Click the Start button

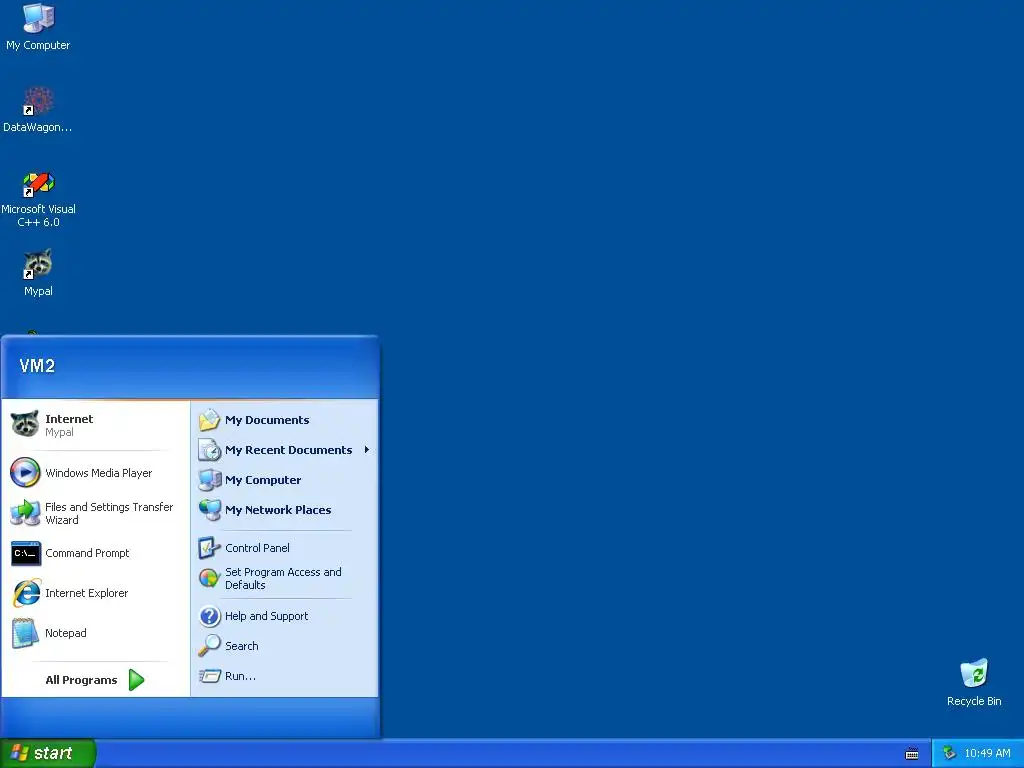click(48, 753)
